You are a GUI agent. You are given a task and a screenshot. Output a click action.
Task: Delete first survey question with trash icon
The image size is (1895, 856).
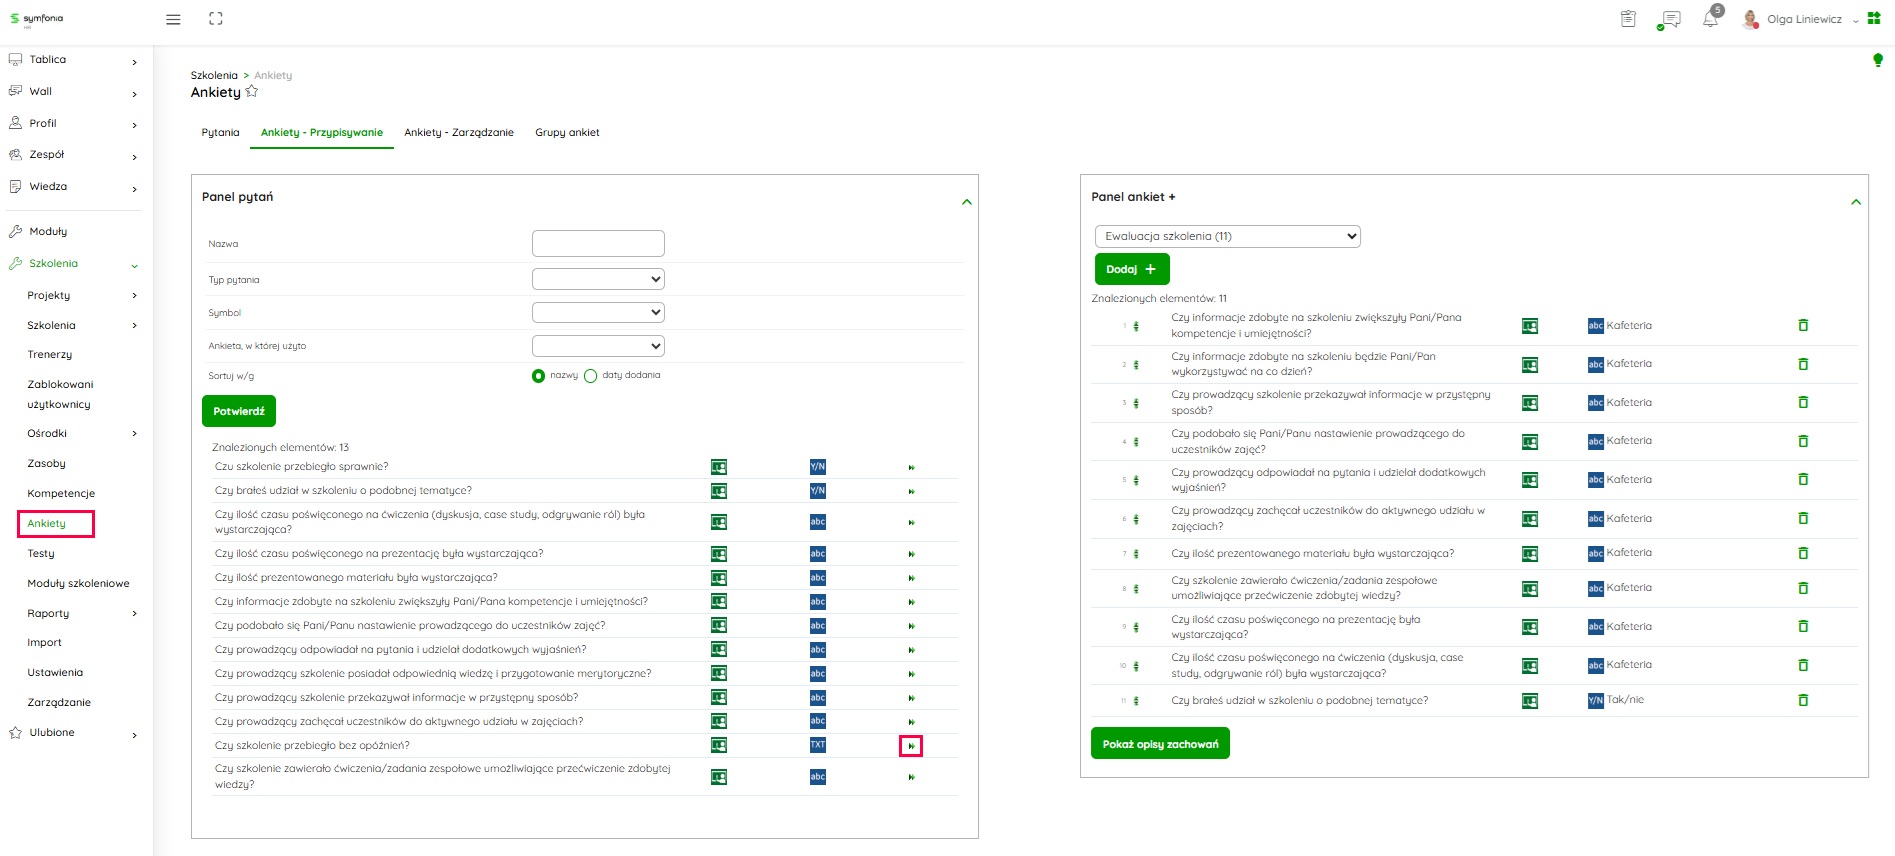click(x=1803, y=325)
